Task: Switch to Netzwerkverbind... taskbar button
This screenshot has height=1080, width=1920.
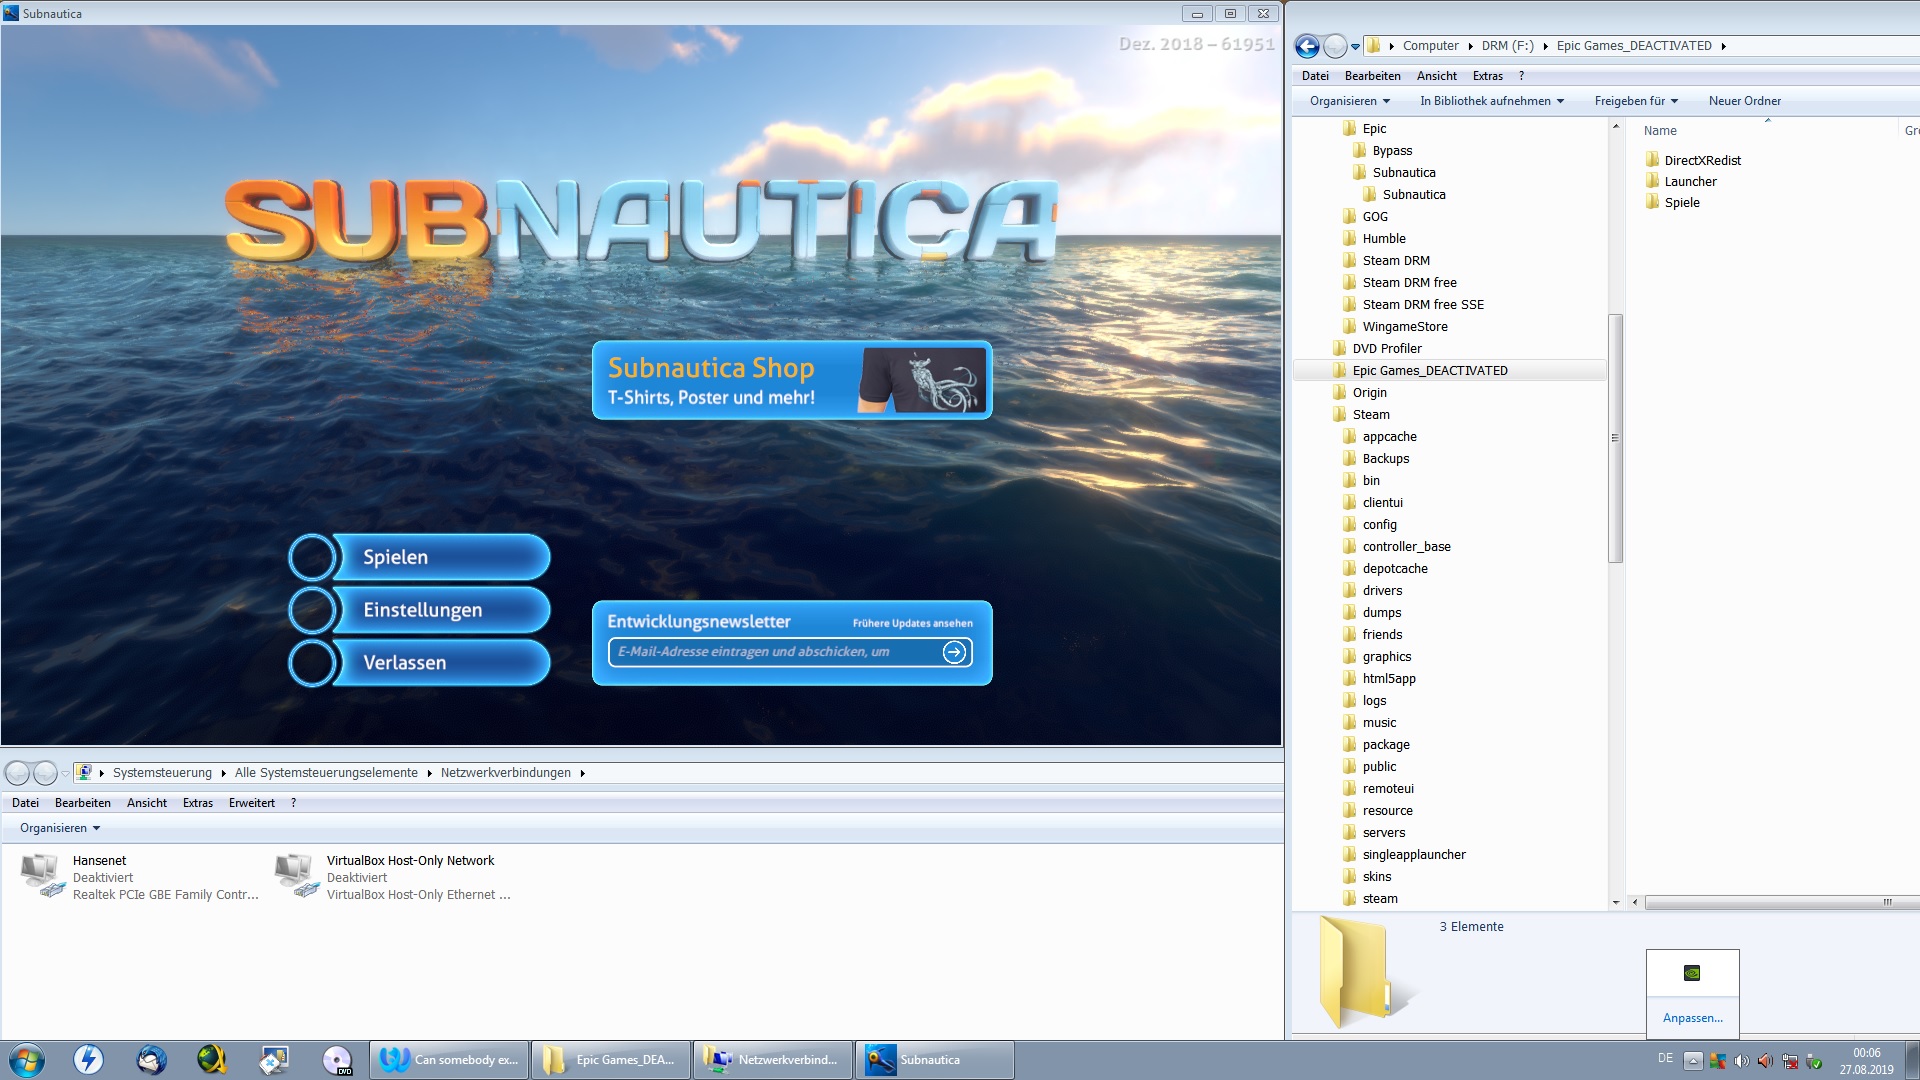Action: pos(773,1060)
